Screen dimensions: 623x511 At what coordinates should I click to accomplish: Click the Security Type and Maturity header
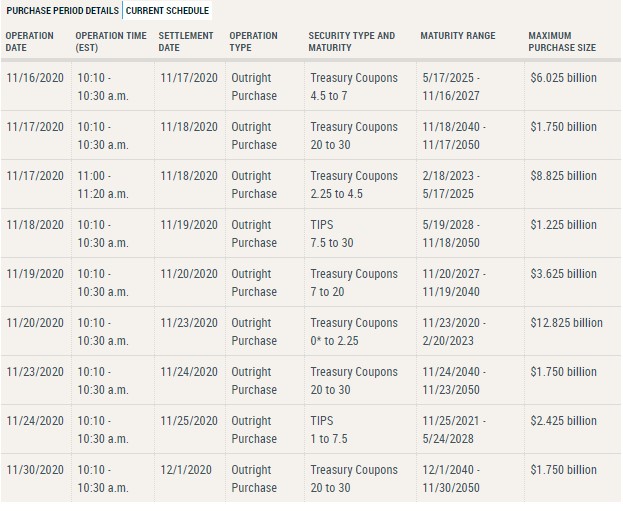351,41
